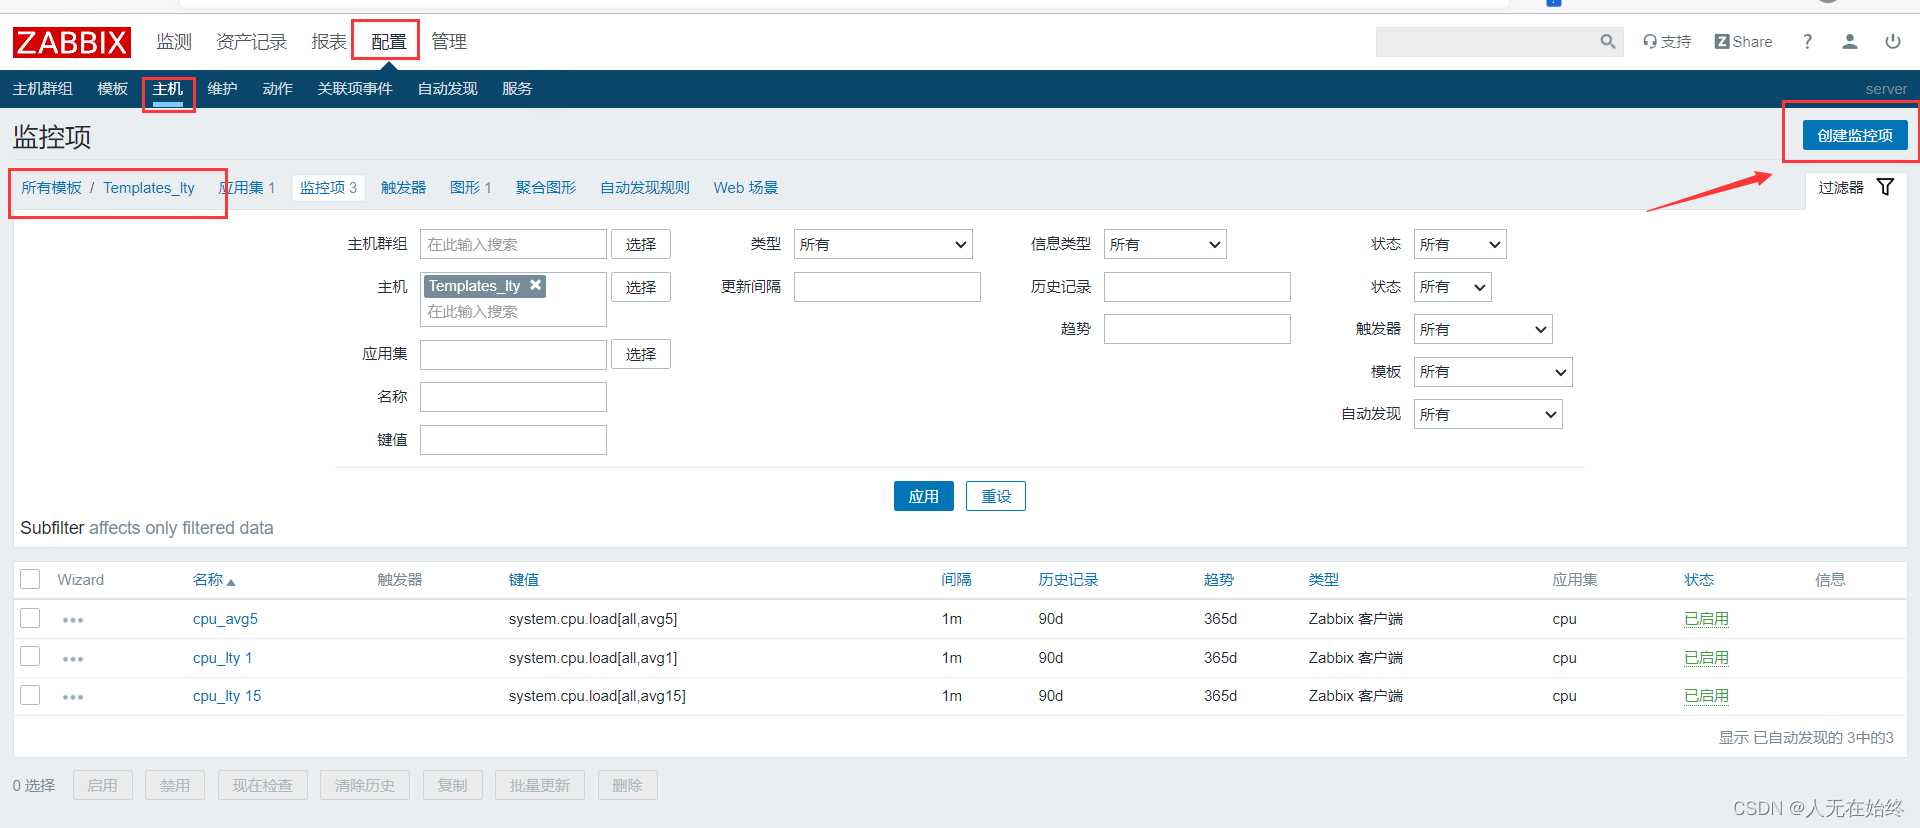Image resolution: width=1920 pixels, height=828 pixels.
Task: Open the cpu_avg5 item link
Action: pyautogui.click(x=225, y=619)
